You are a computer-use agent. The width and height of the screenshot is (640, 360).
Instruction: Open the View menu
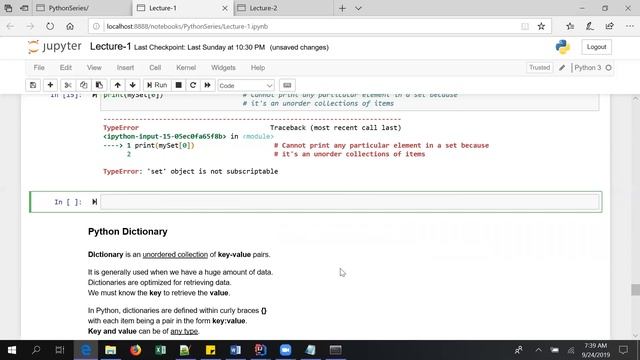[x=94, y=68]
